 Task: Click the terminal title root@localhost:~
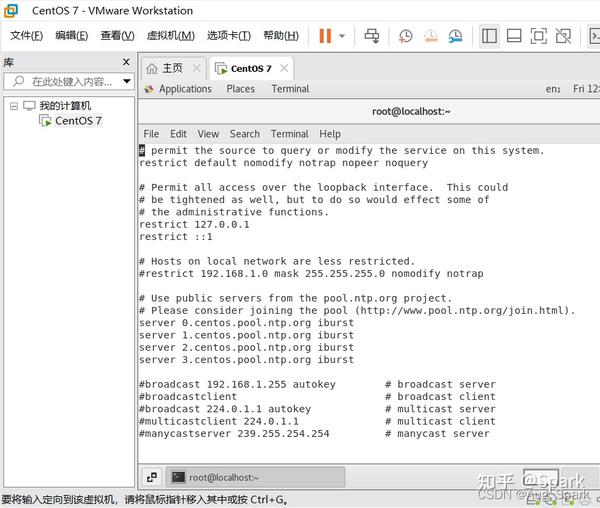[411, 111]
